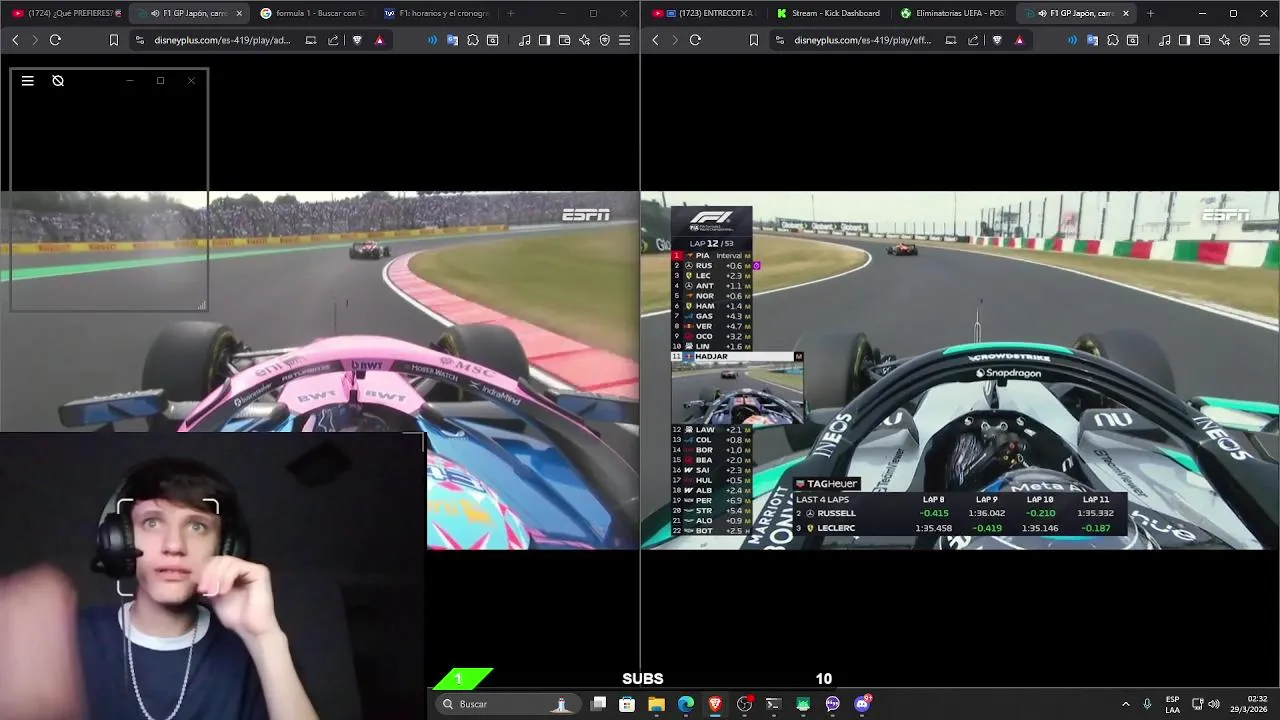Open the volume control in system tray
The height and width of the screenshot is (720, 1280).
(1214, 704)
